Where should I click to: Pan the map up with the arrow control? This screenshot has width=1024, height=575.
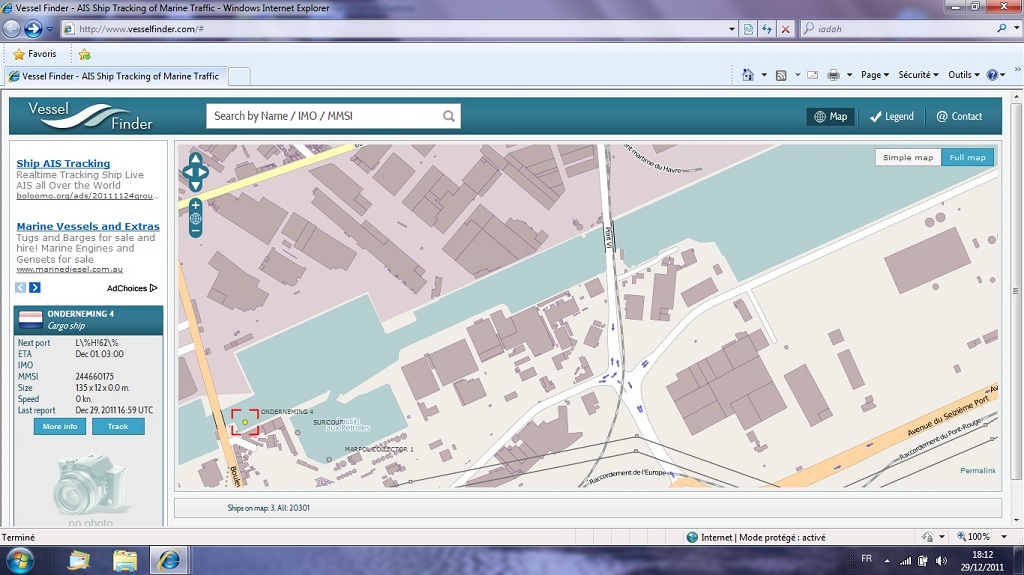[x=195, y=158]
